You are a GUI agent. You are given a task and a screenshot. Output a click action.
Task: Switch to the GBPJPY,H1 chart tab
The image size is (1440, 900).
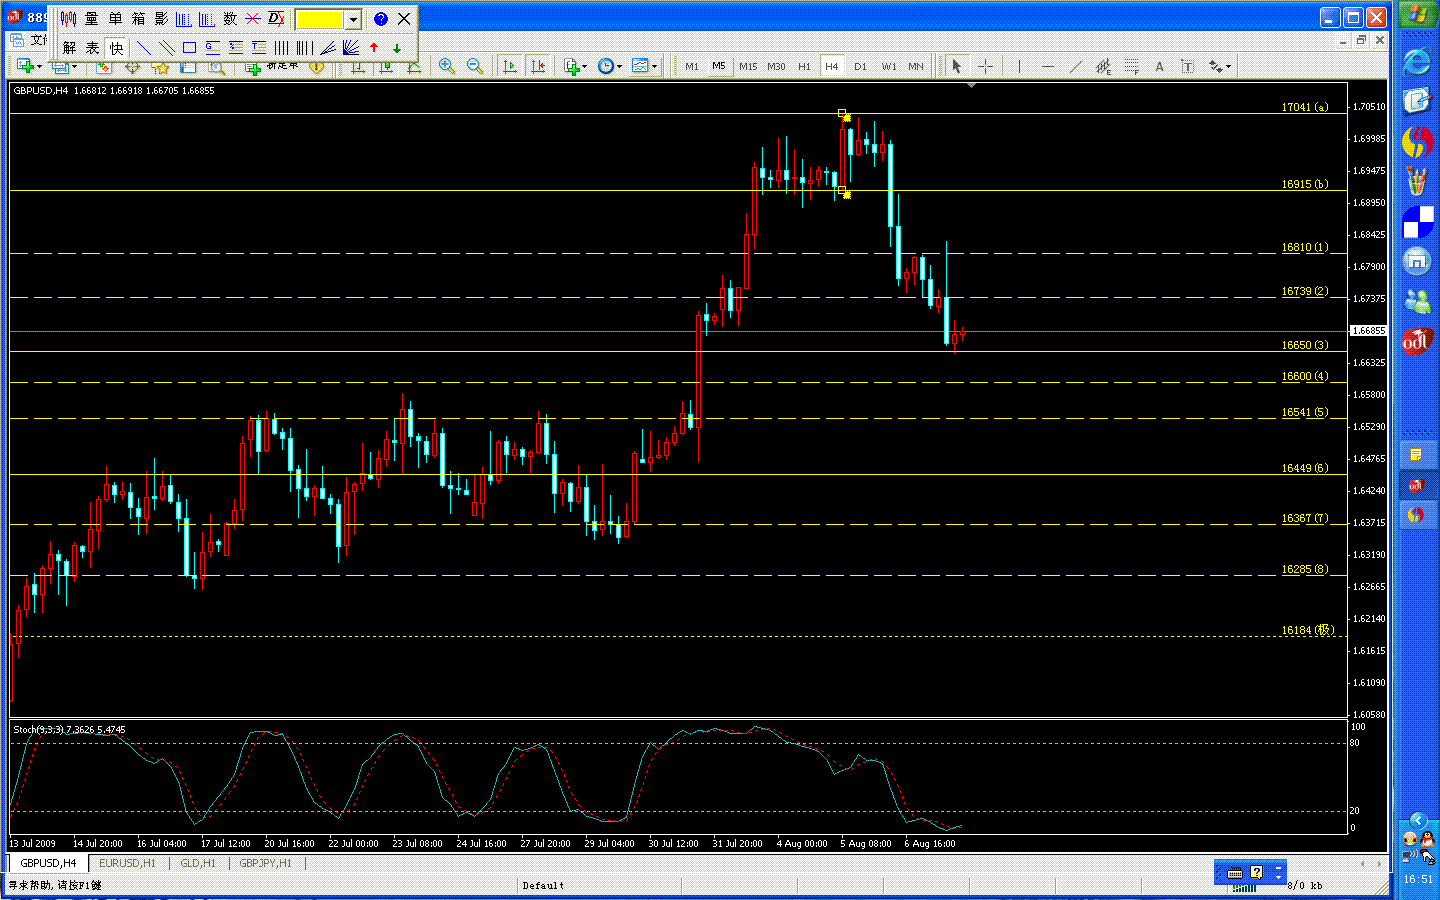pyautogui.click(x=265, y=863)
